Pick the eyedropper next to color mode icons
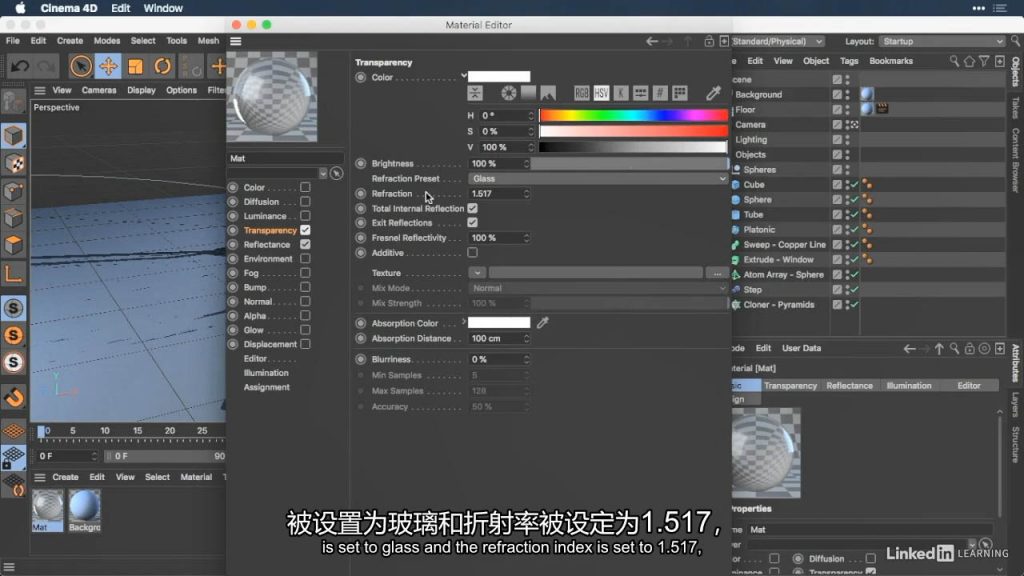The height and width of the screenshot is (576, 1024). coord(713,93)
